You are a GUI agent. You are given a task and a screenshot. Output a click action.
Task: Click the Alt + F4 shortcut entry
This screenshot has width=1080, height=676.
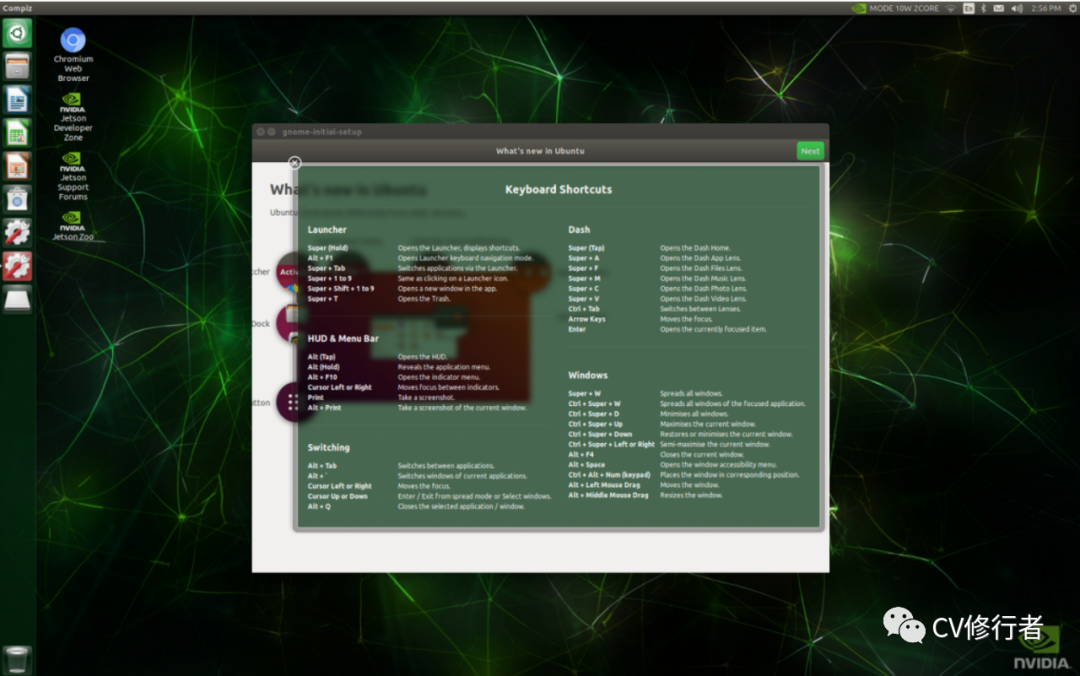click(581, 455)
